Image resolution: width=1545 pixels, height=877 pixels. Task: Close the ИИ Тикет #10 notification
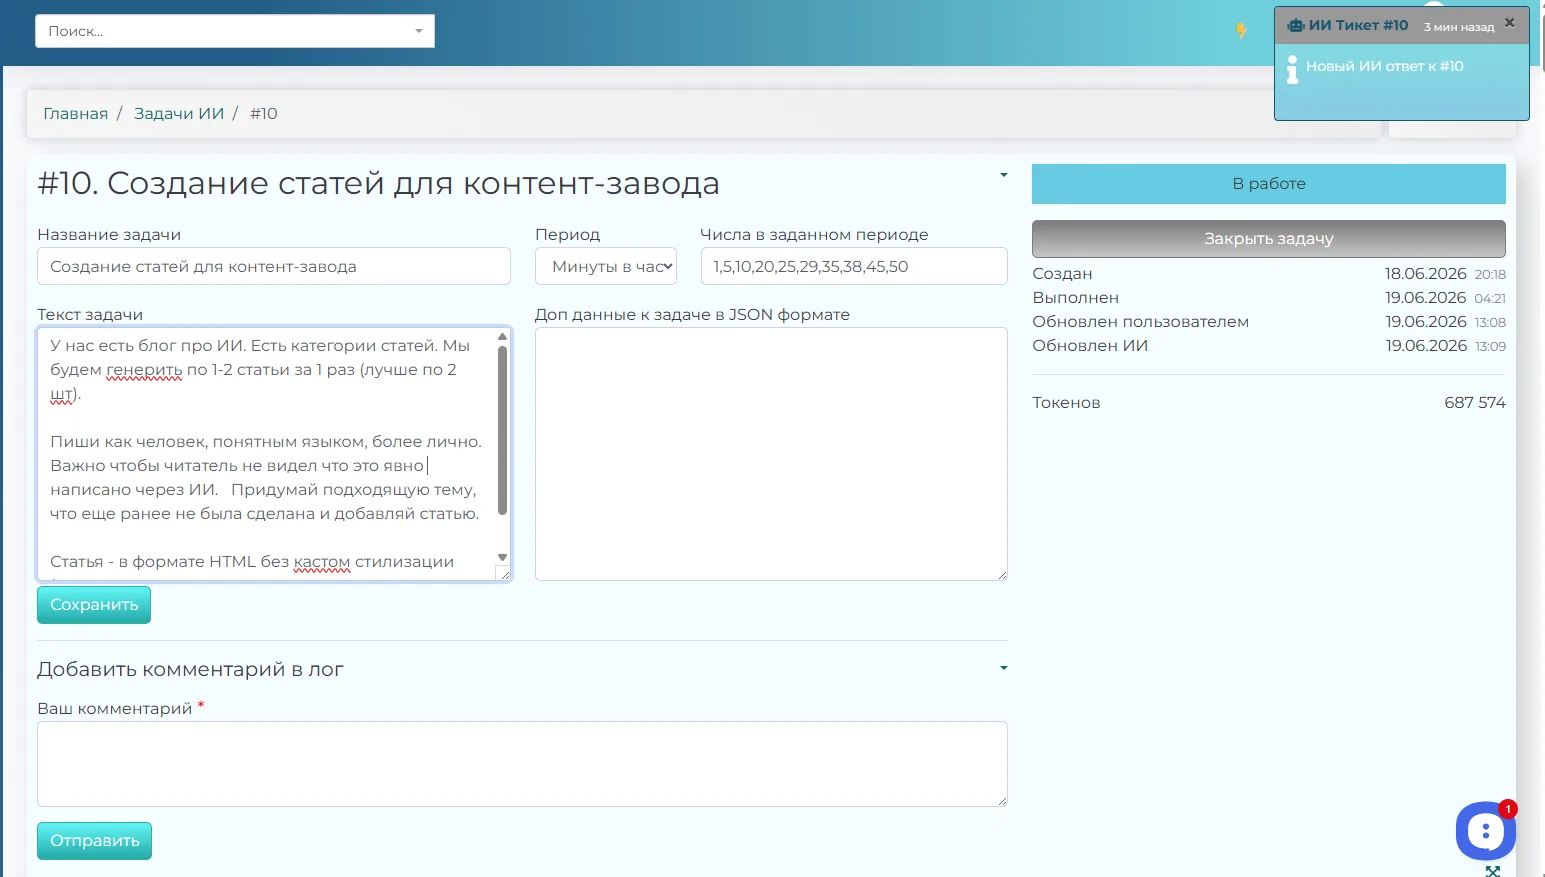point(1510,22)
